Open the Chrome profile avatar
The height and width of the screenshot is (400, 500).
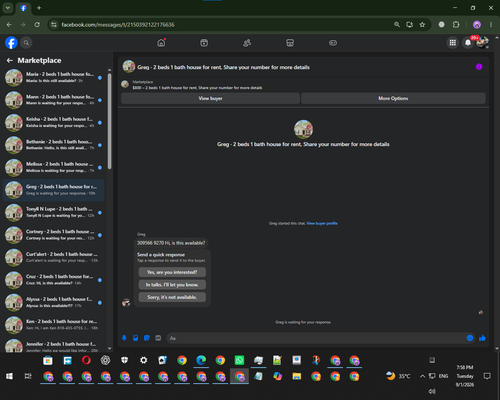[477, 25]
